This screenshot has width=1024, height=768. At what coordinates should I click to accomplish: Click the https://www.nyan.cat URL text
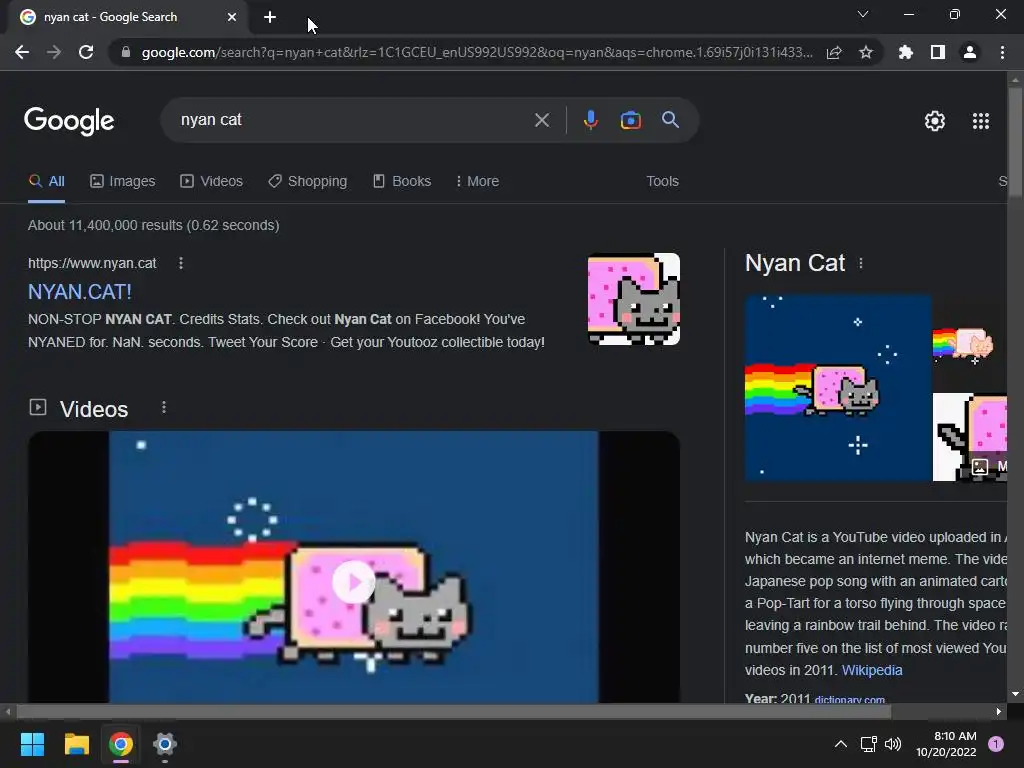pyautogui.click(x=92, y=263)
